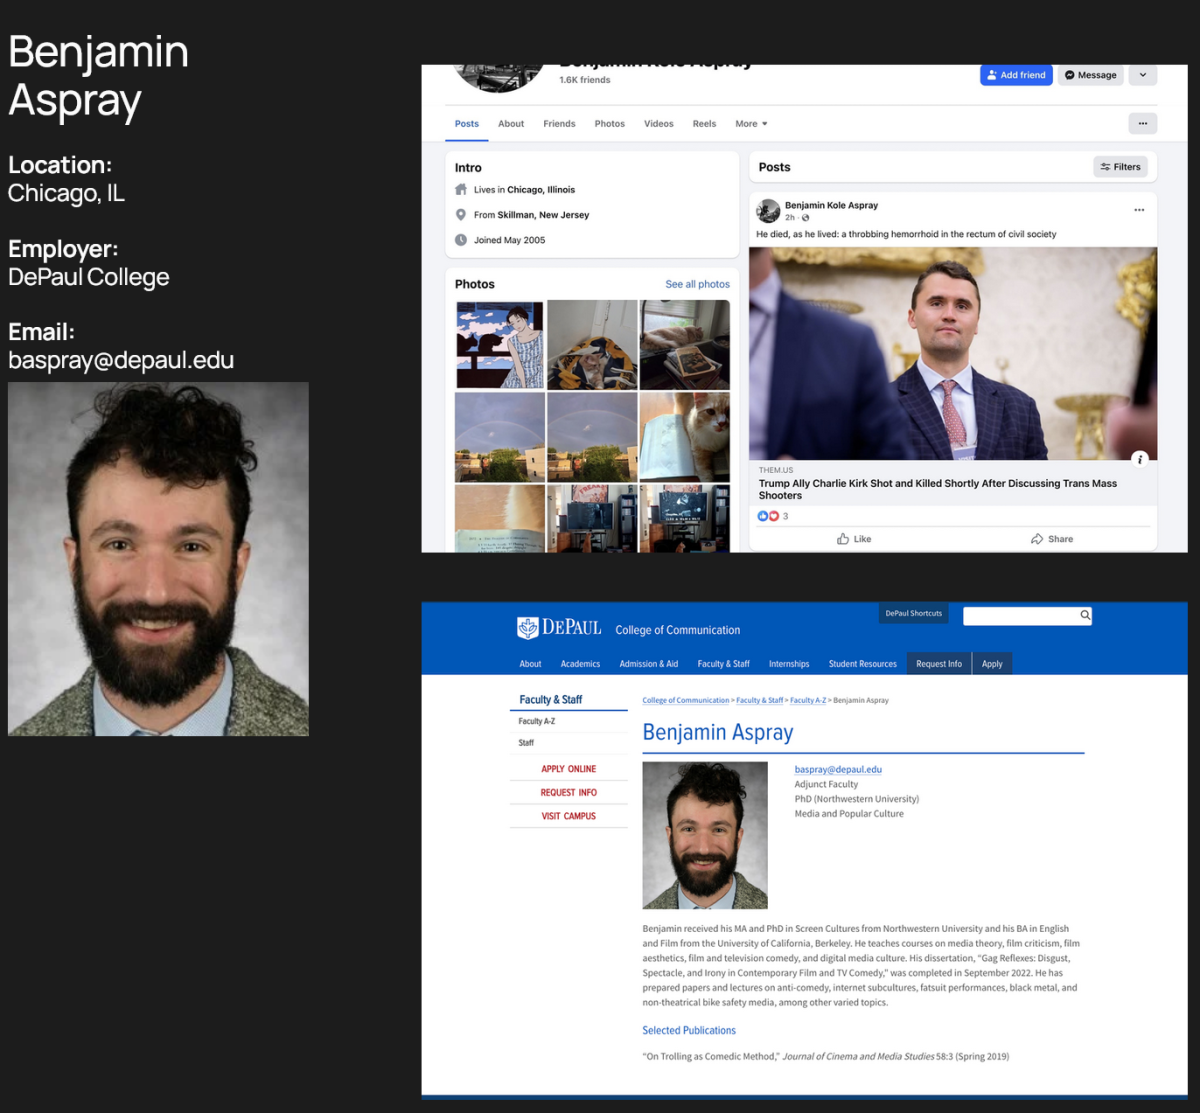This screenshot has height=1113, width=1200.
Task: Select Staff in the sidebar
Action: 526,743
